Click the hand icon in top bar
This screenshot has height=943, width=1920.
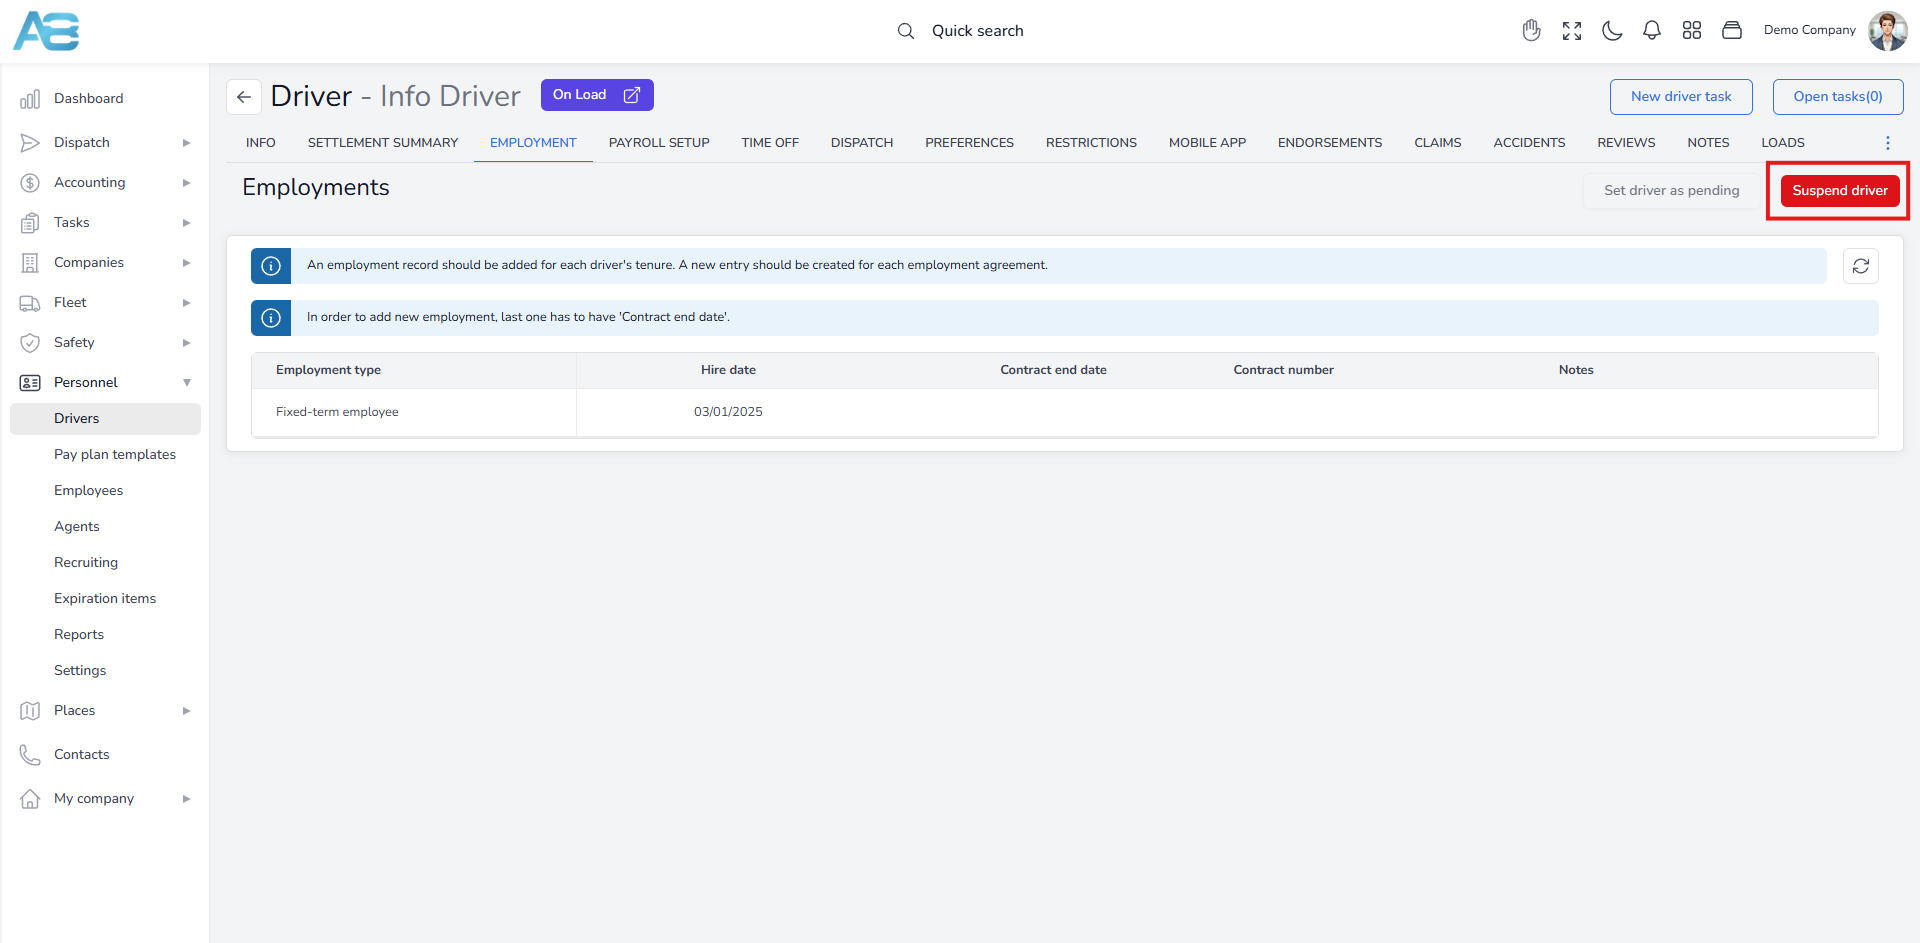pyautogui.click(x=1531, y=31)
